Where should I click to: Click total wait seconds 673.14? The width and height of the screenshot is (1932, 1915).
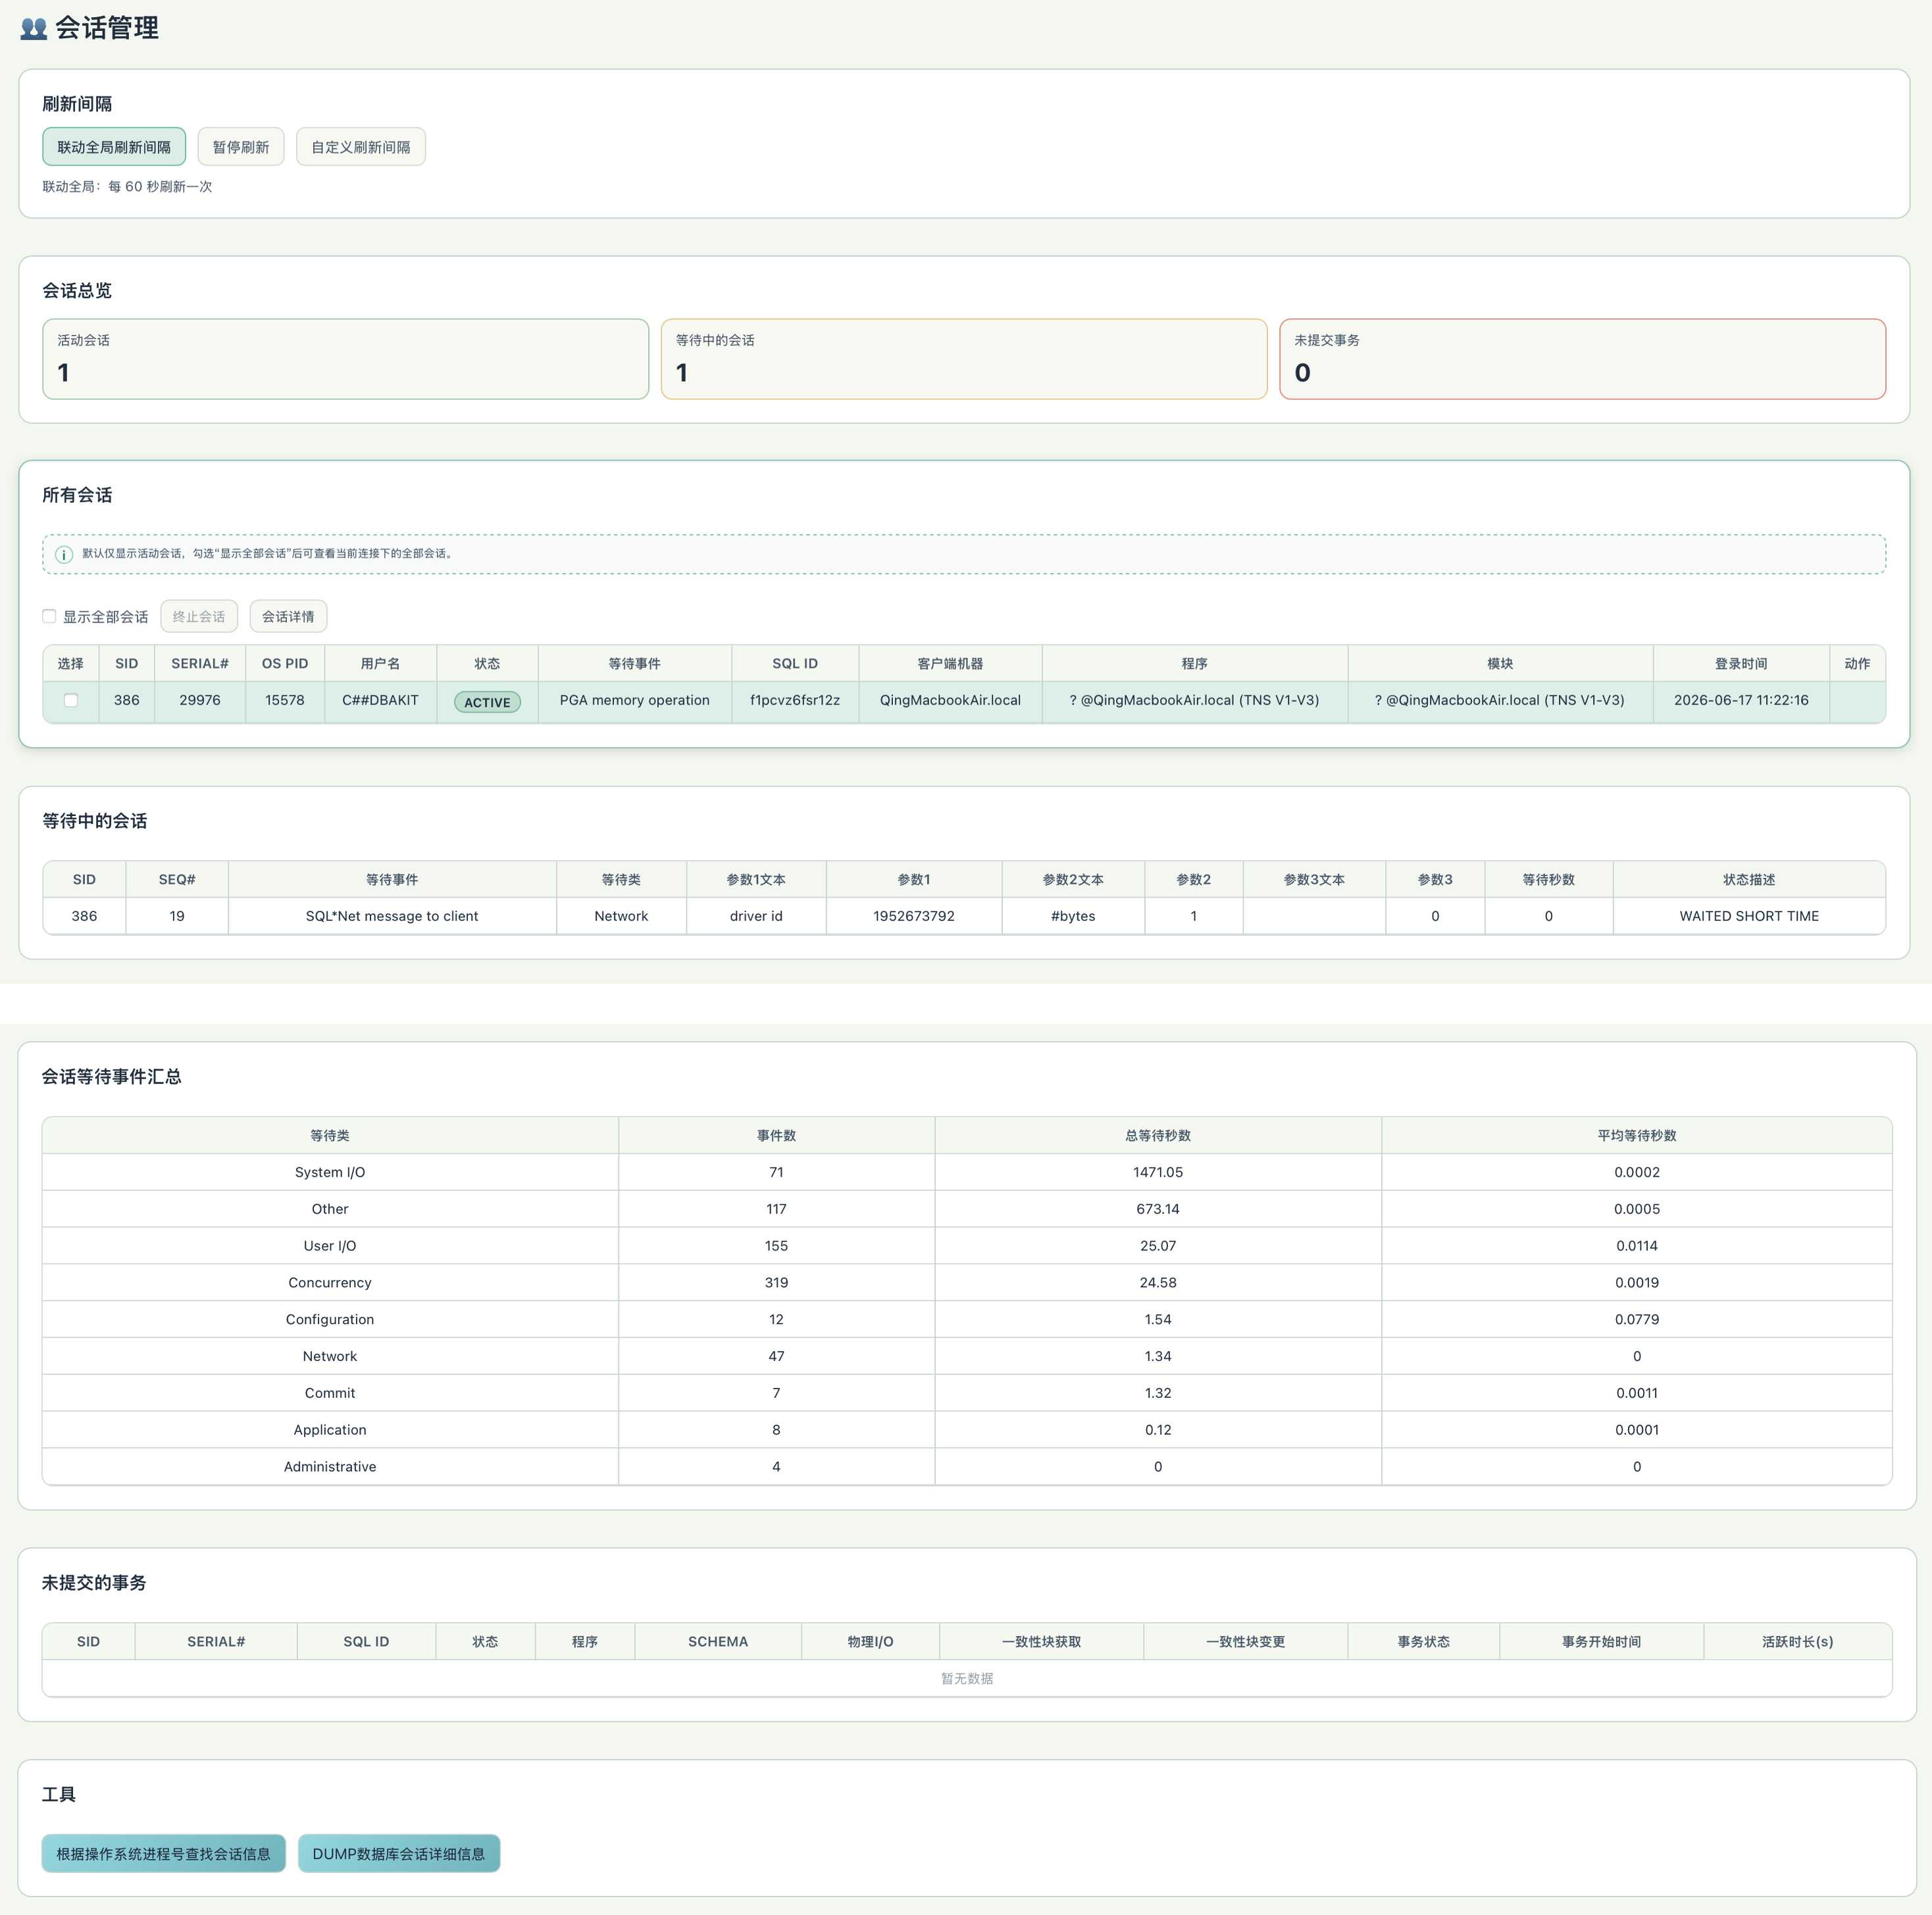[x=1158, y=1209]
